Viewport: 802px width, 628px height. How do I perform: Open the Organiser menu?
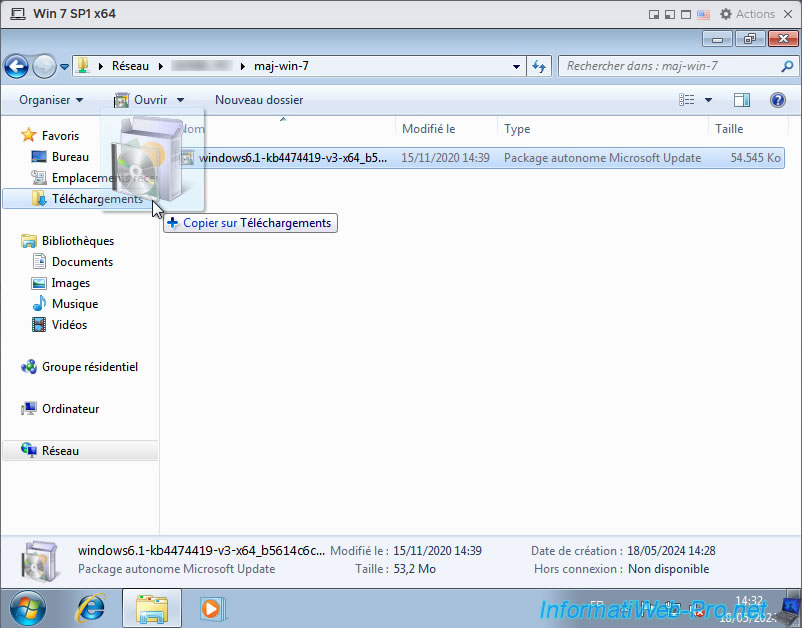51,100
